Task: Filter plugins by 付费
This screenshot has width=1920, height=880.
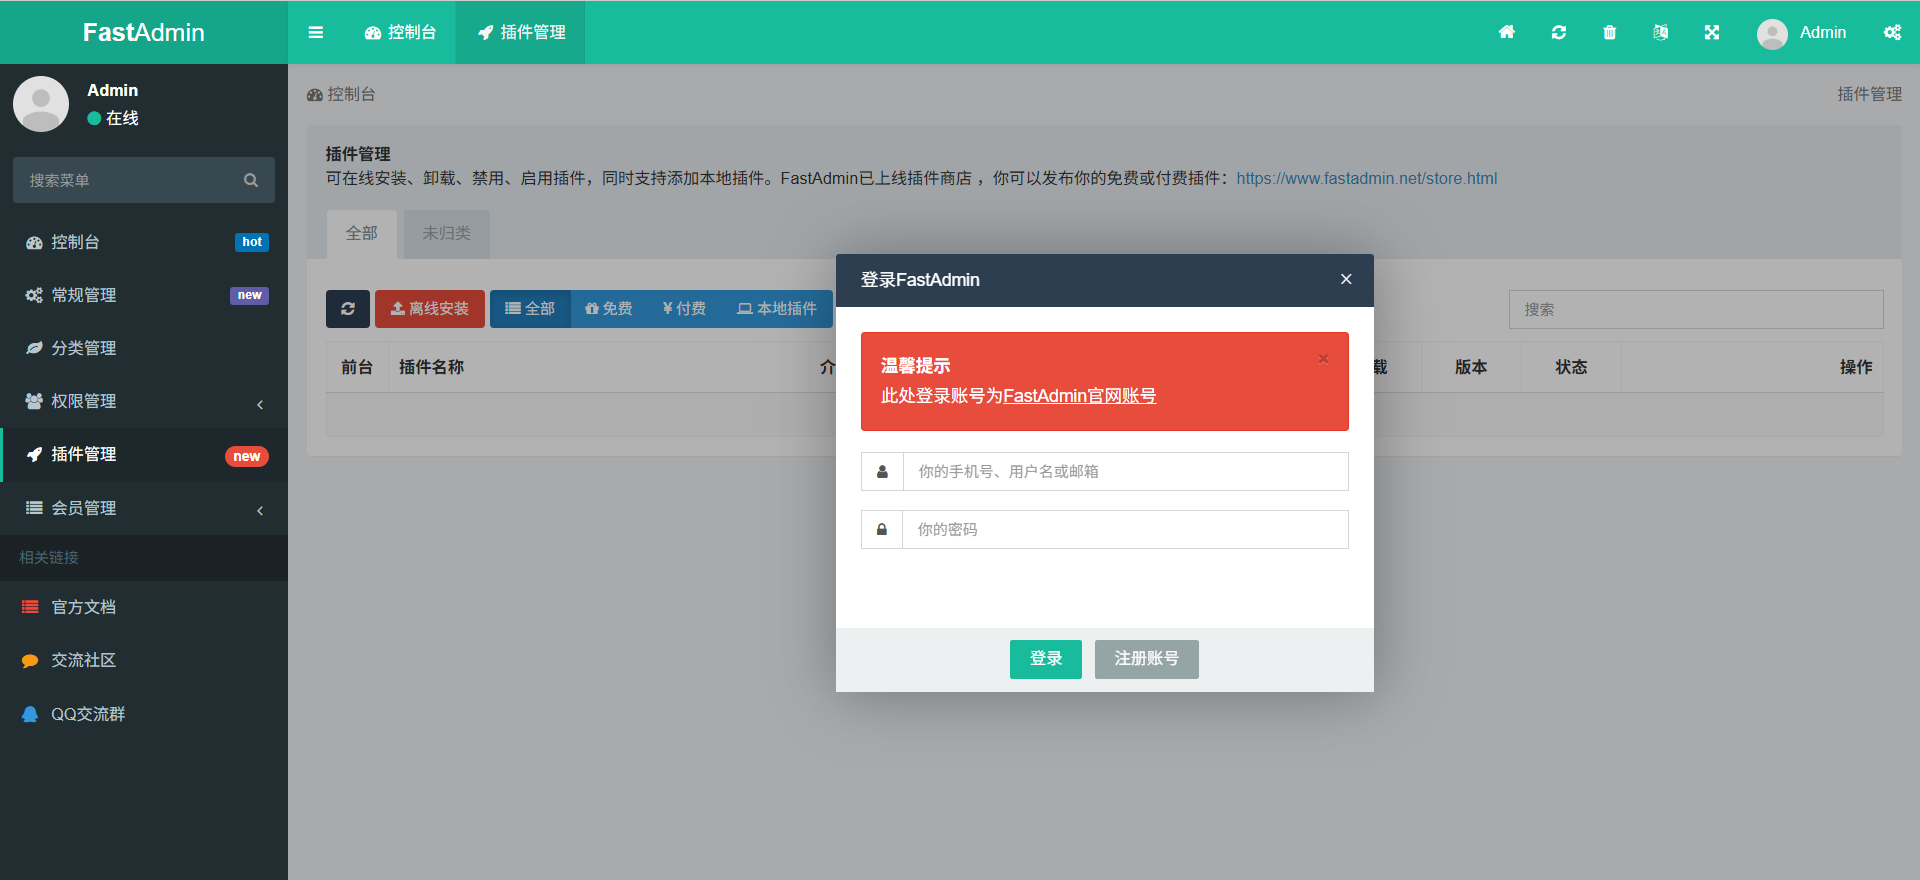Action: pos(684,309)
